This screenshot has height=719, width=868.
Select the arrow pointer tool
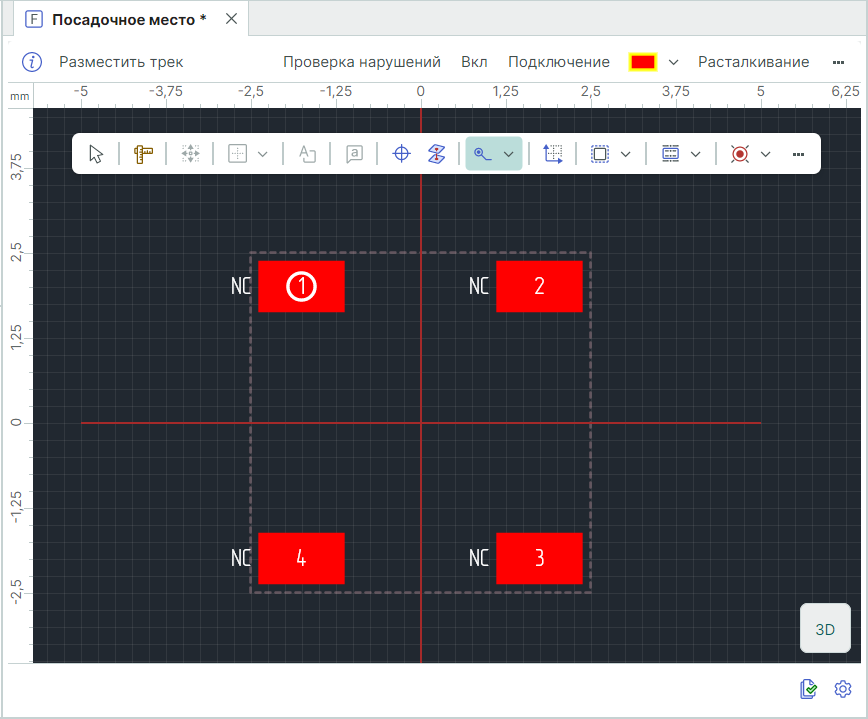(x=96, y=154)
